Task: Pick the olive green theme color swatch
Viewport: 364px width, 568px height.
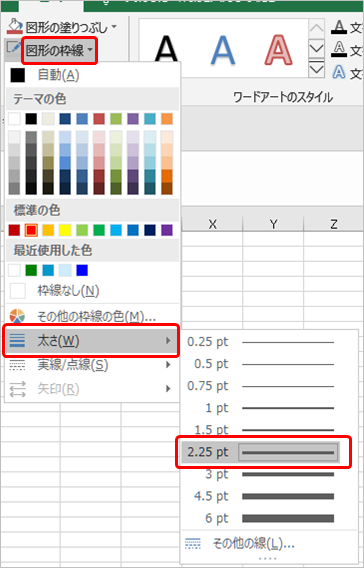Action: [116, 119]
